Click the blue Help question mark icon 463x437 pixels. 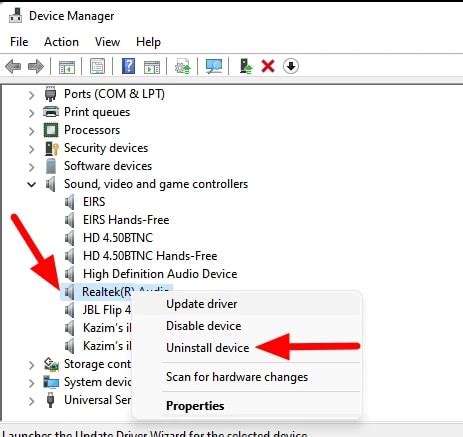(128, 66)
